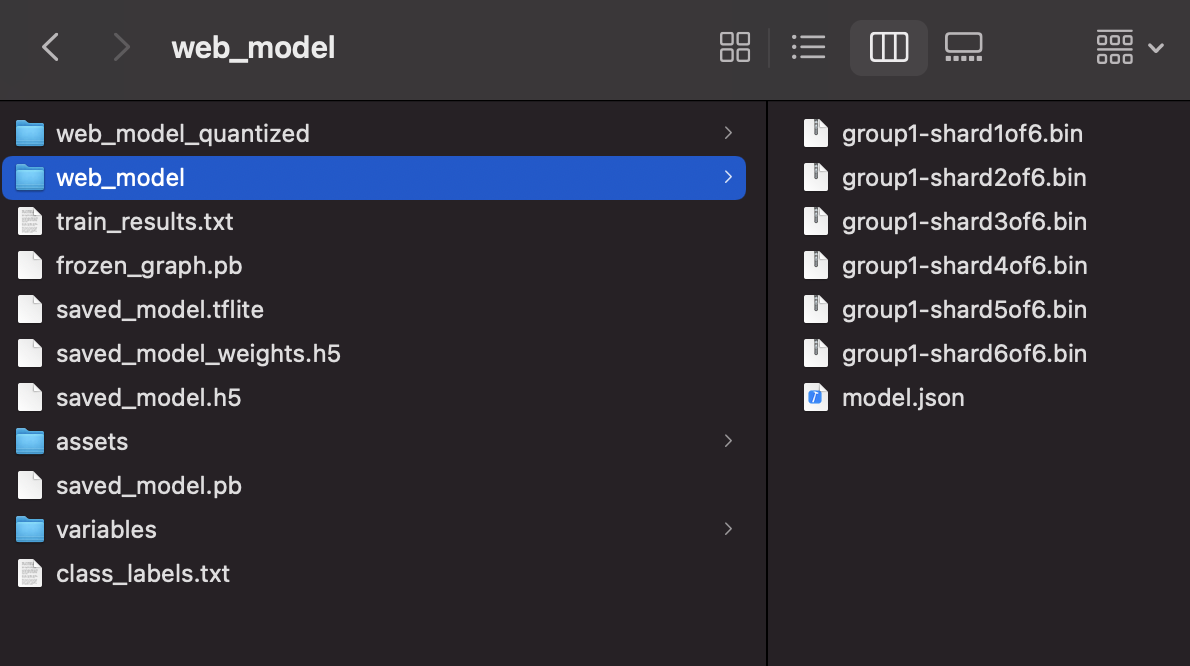
Task: Click the model.json file icon
Action: 815,397
